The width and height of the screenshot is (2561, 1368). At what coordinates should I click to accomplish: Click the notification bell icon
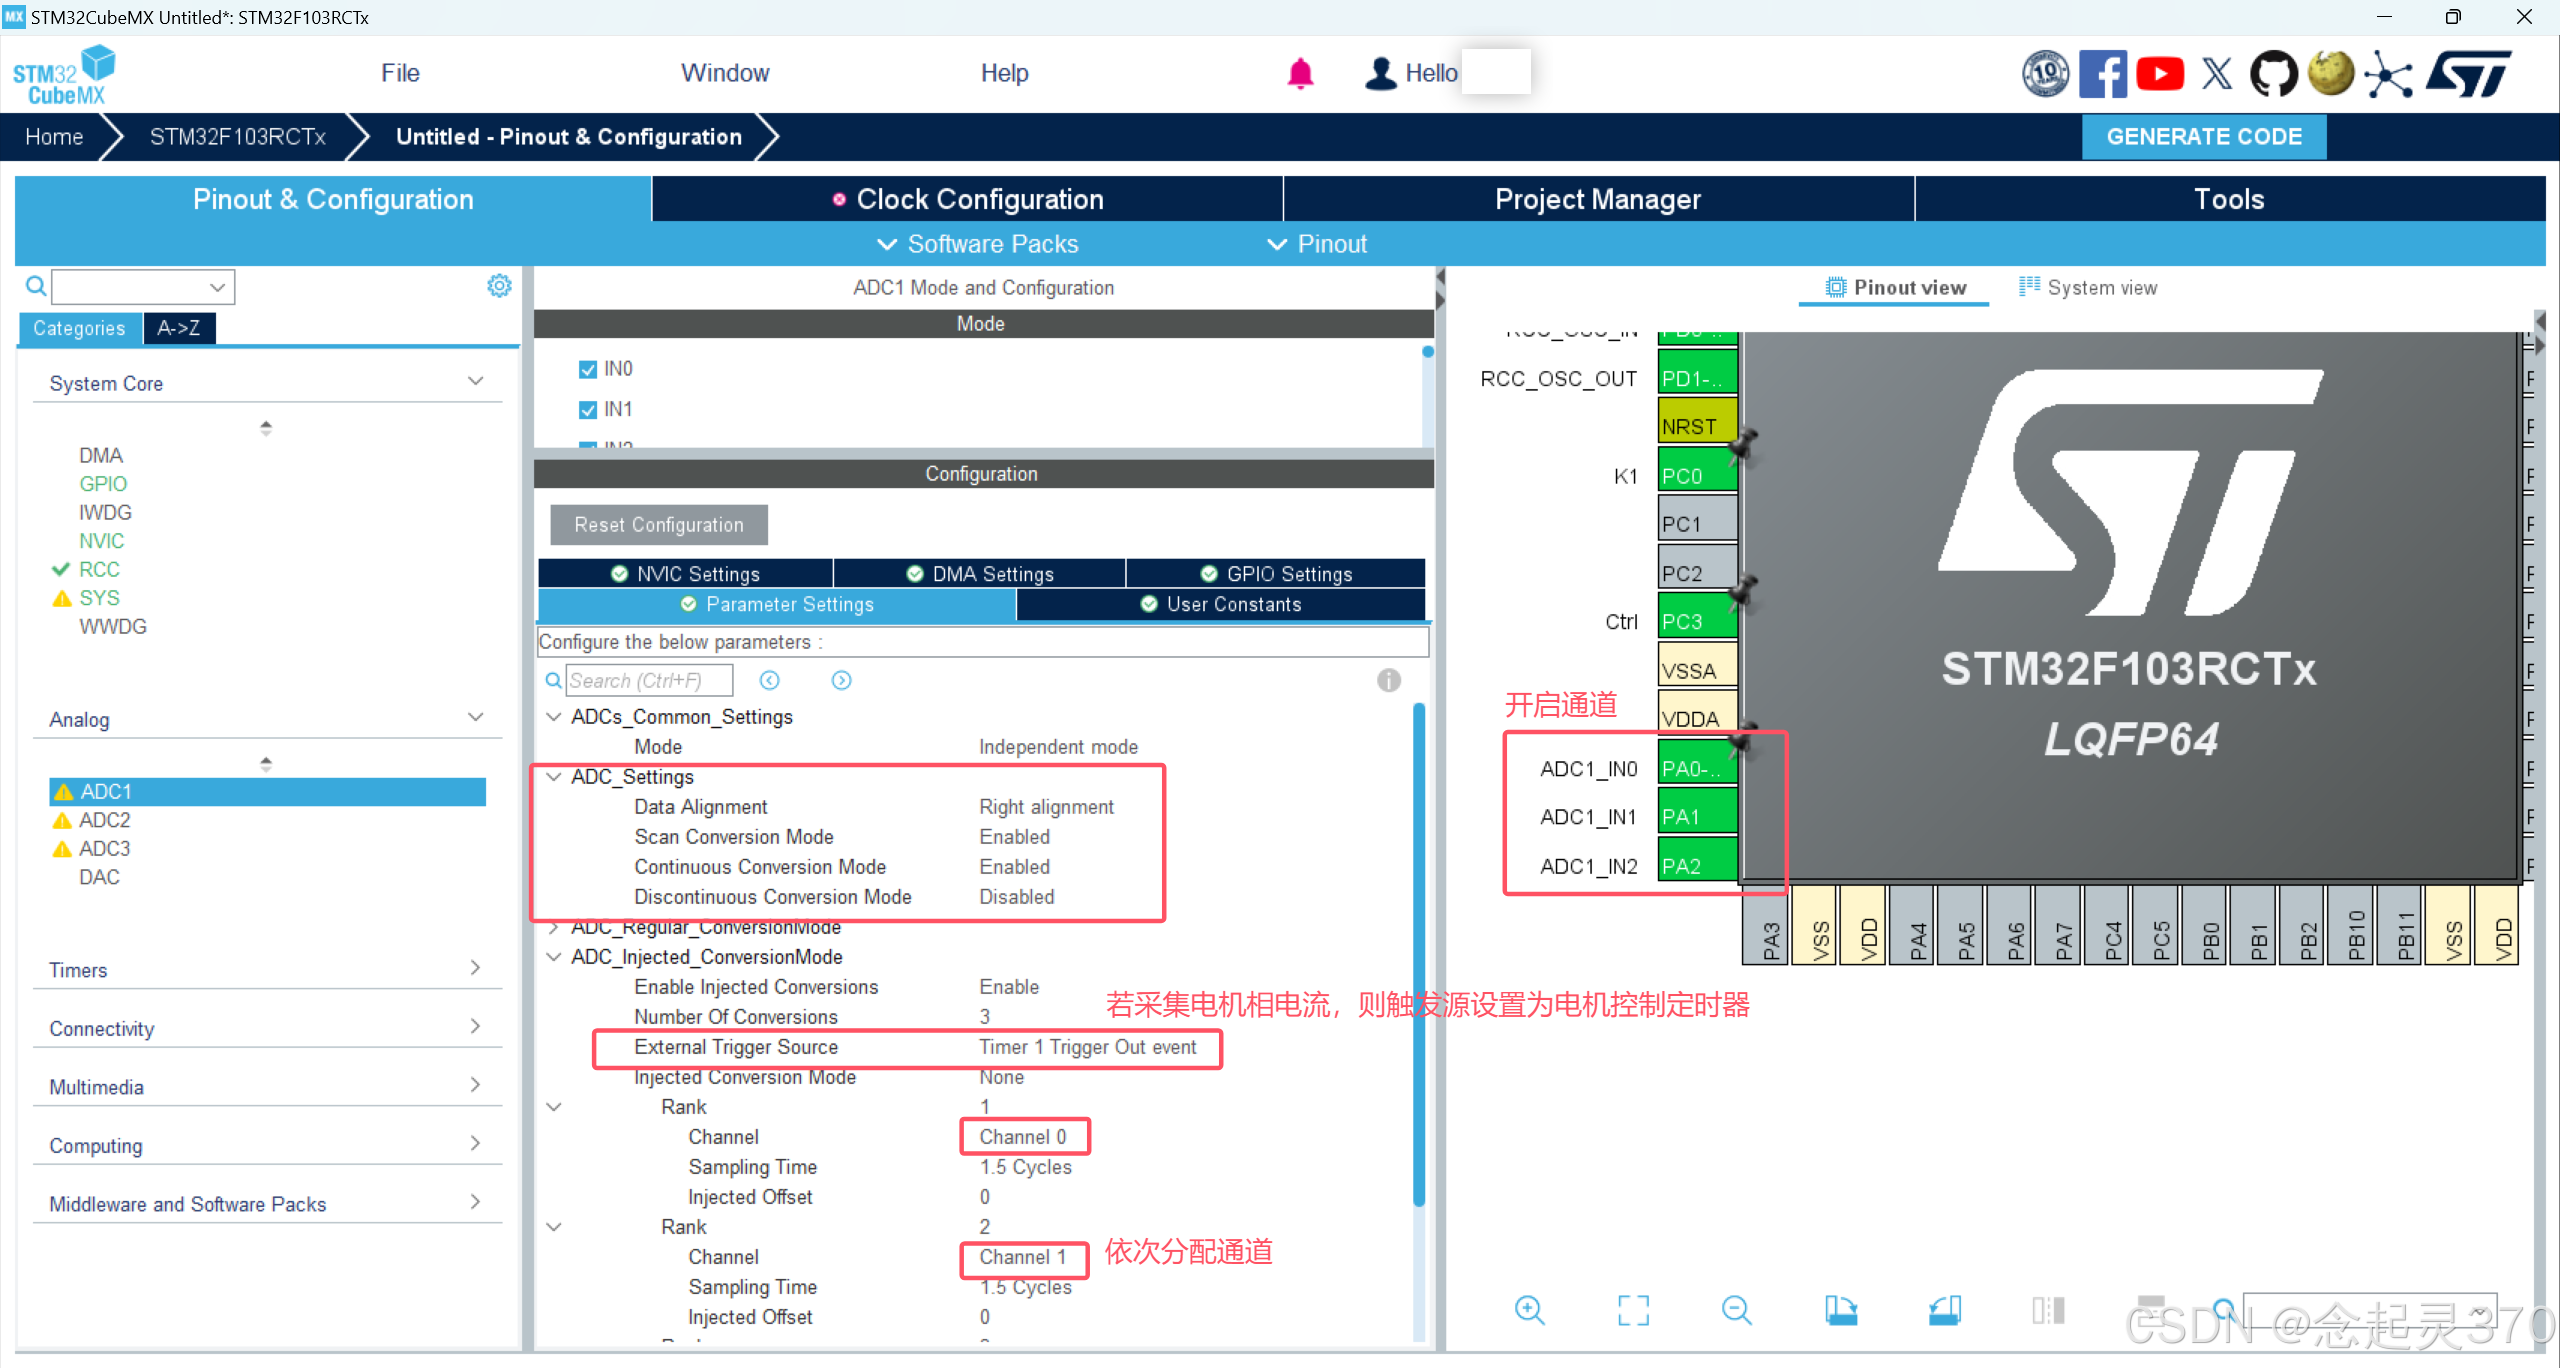click(1299, 73)
